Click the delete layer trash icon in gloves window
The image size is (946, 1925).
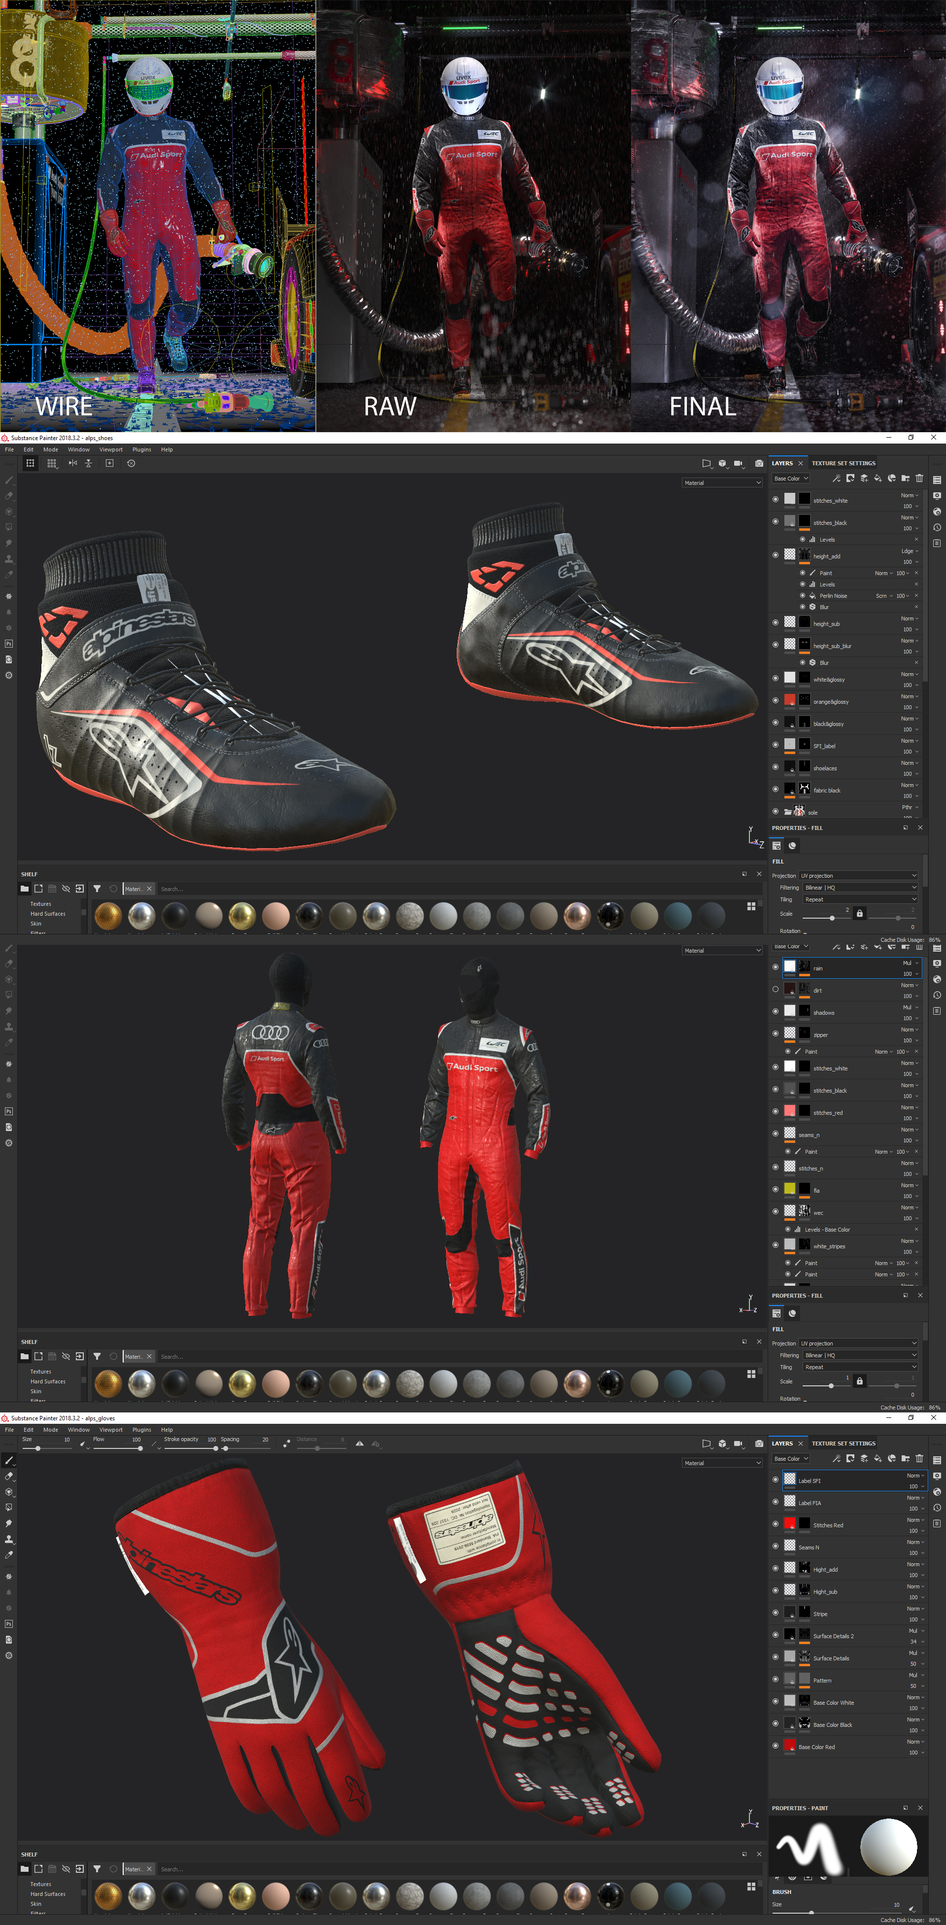[x=920, y=1458]
